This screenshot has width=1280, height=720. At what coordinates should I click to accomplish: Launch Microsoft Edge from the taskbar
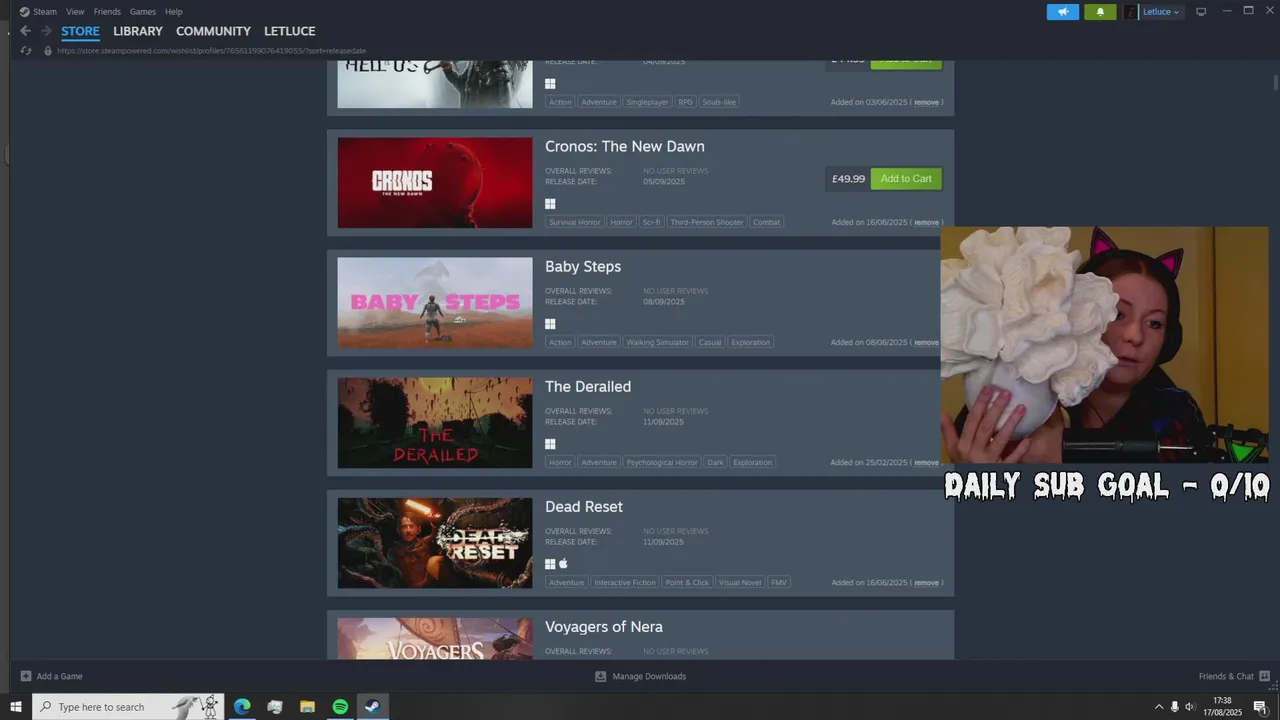242,707
